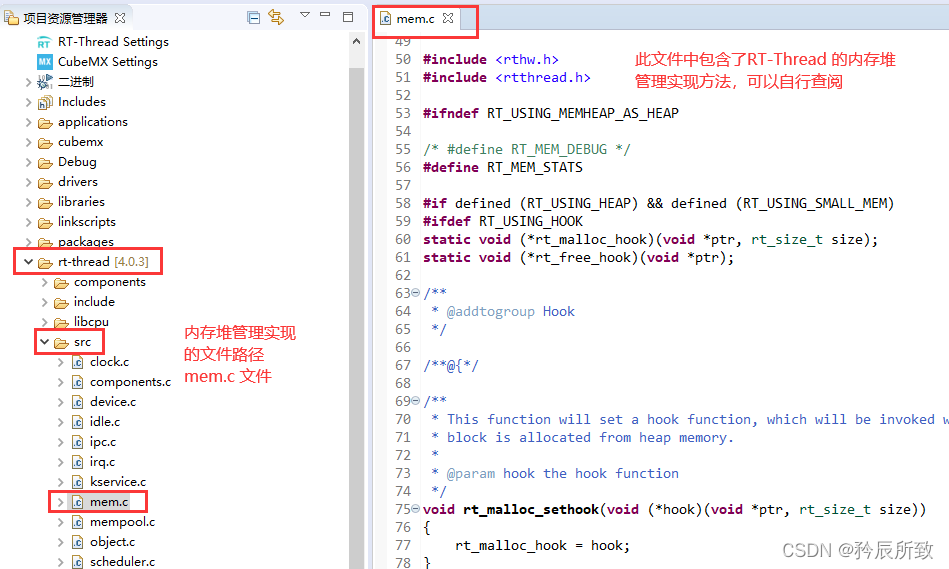Expand the 二进制 node
This screenshot has height=569, width=949.
pos(28,82)
